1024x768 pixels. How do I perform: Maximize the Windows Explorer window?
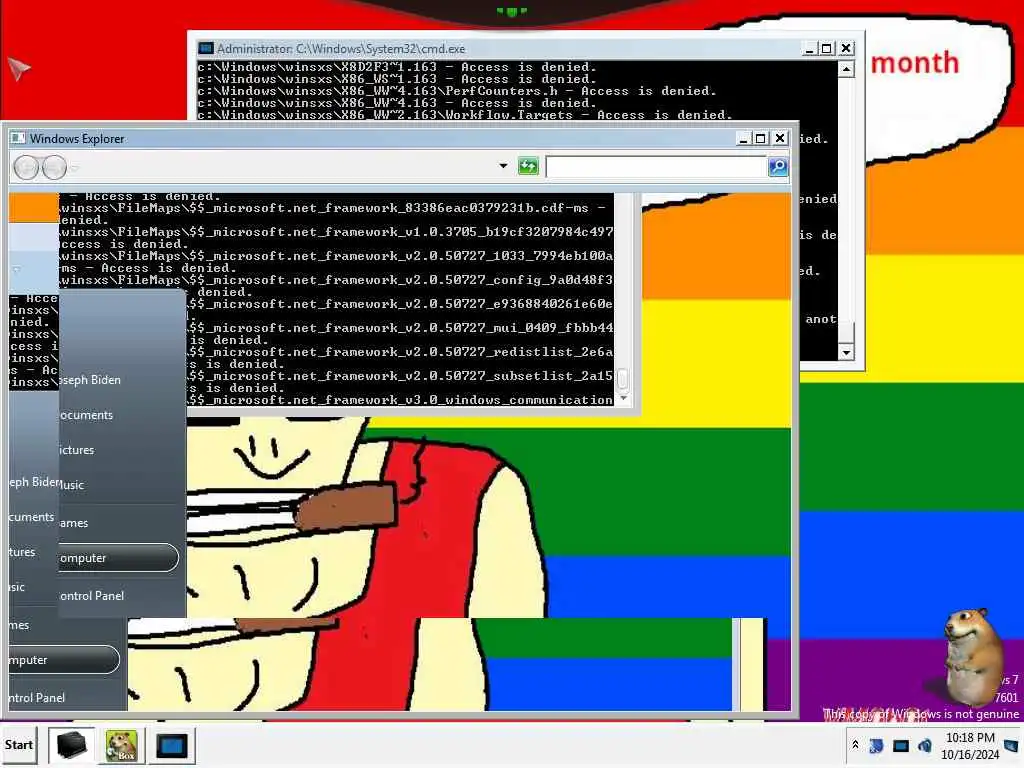(x=761, y=138)
